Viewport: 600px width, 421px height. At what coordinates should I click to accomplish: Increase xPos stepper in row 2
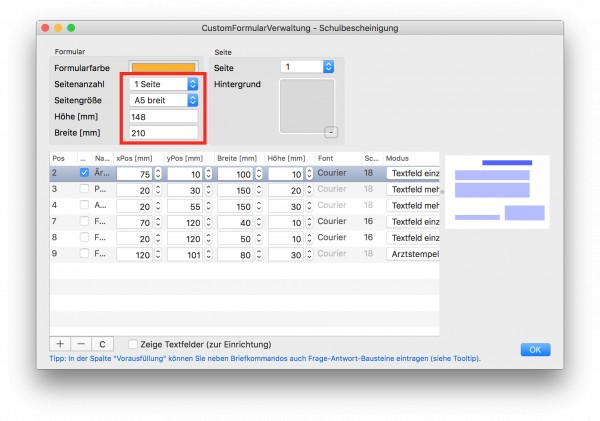[158, 171]
